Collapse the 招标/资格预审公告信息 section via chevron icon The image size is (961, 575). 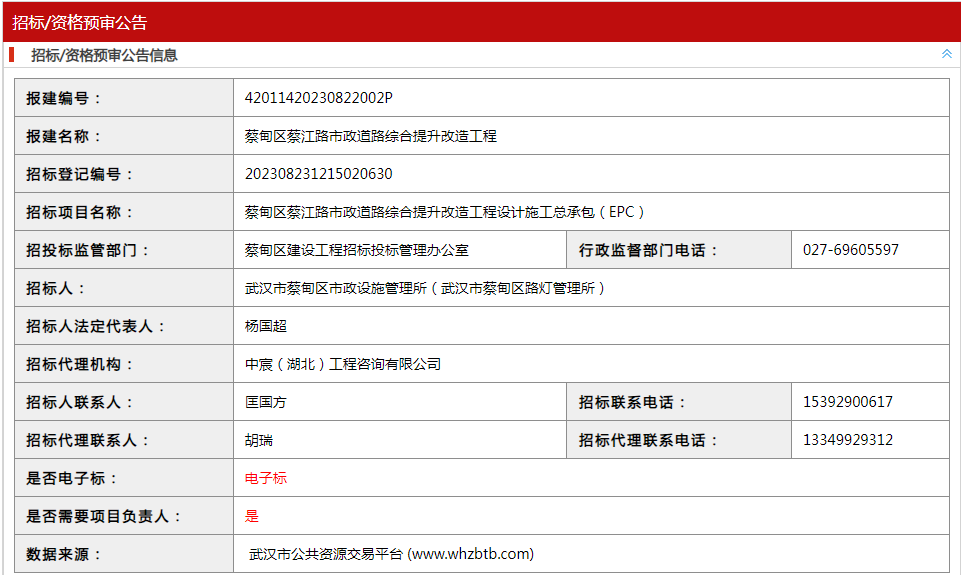(x=946, y=54)
